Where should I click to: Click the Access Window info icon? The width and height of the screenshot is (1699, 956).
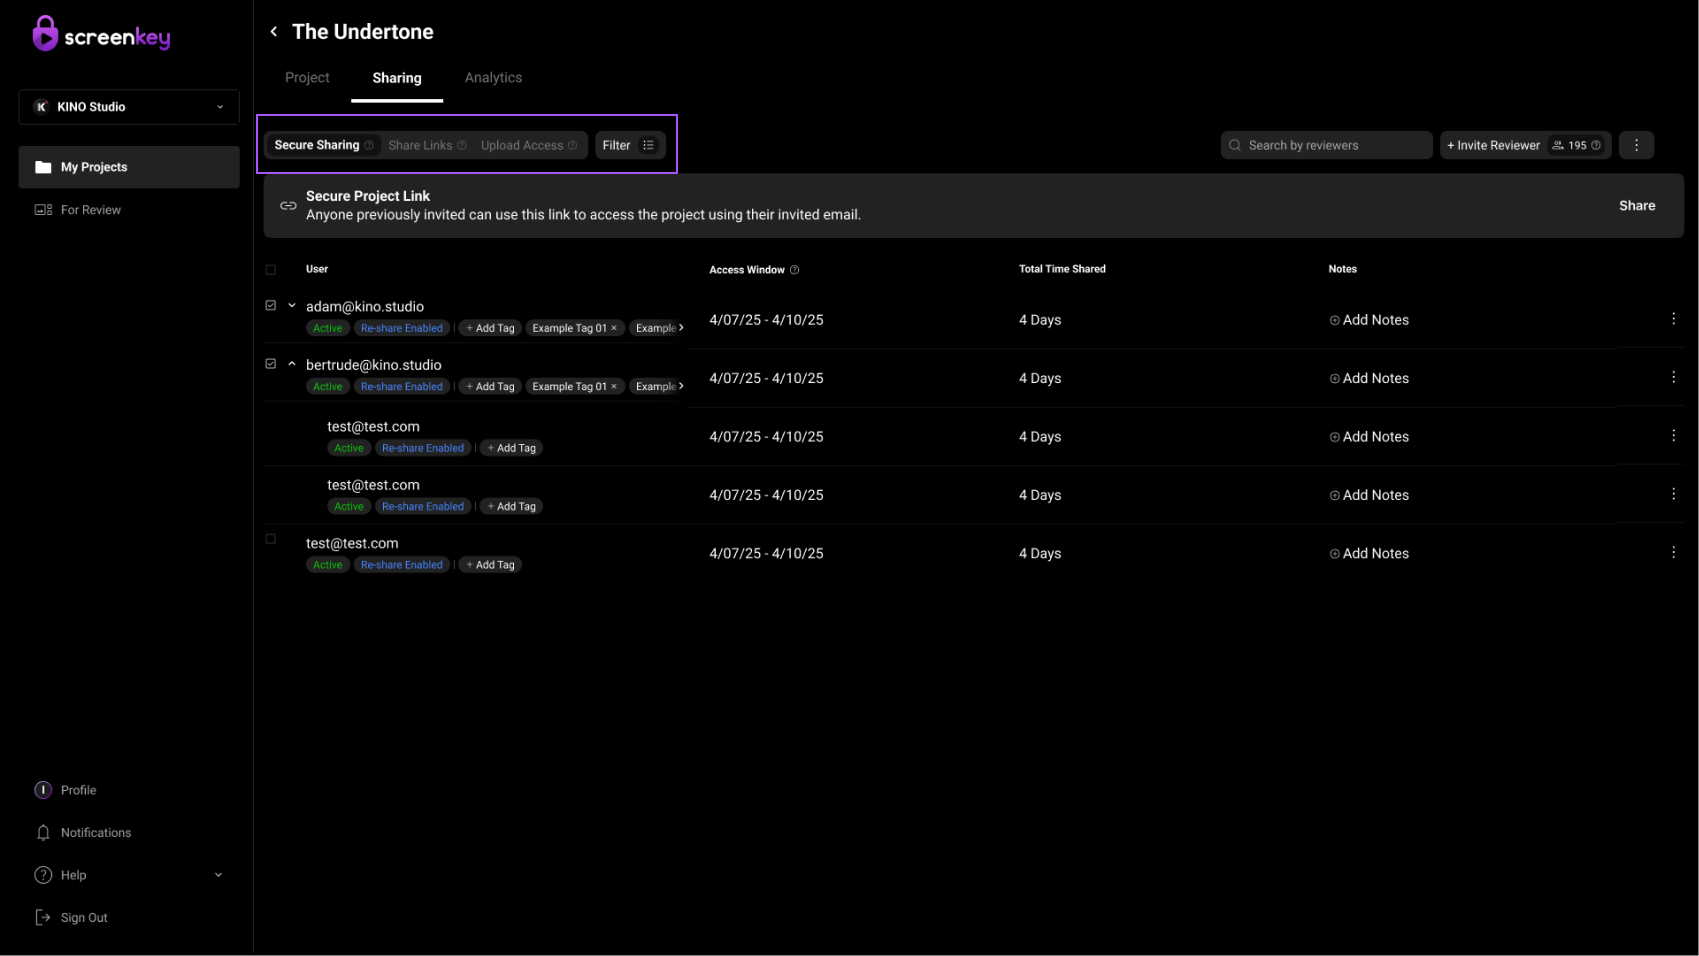795,270
